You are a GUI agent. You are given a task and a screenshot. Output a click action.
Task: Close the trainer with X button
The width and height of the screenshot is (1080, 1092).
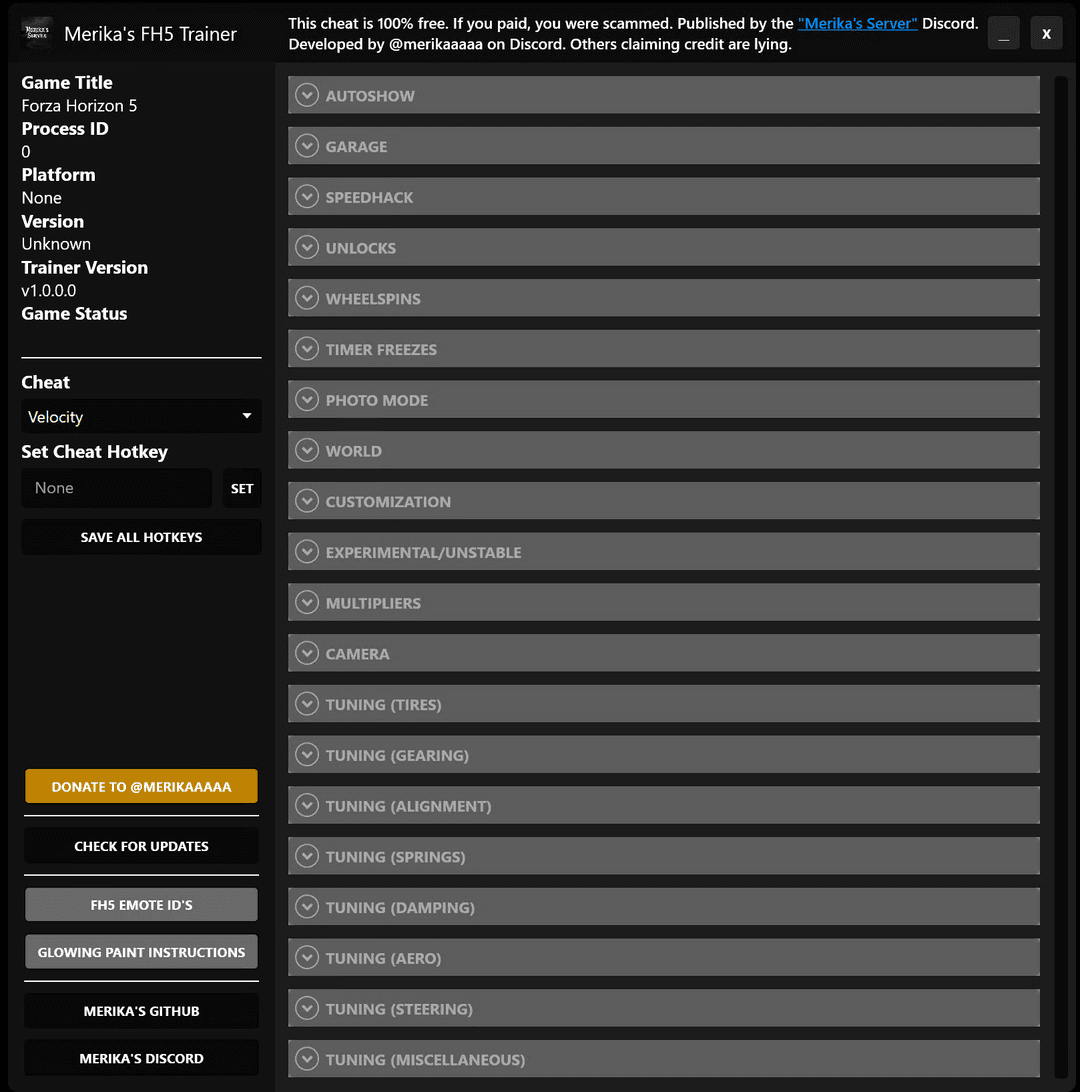click(1046, 33)
